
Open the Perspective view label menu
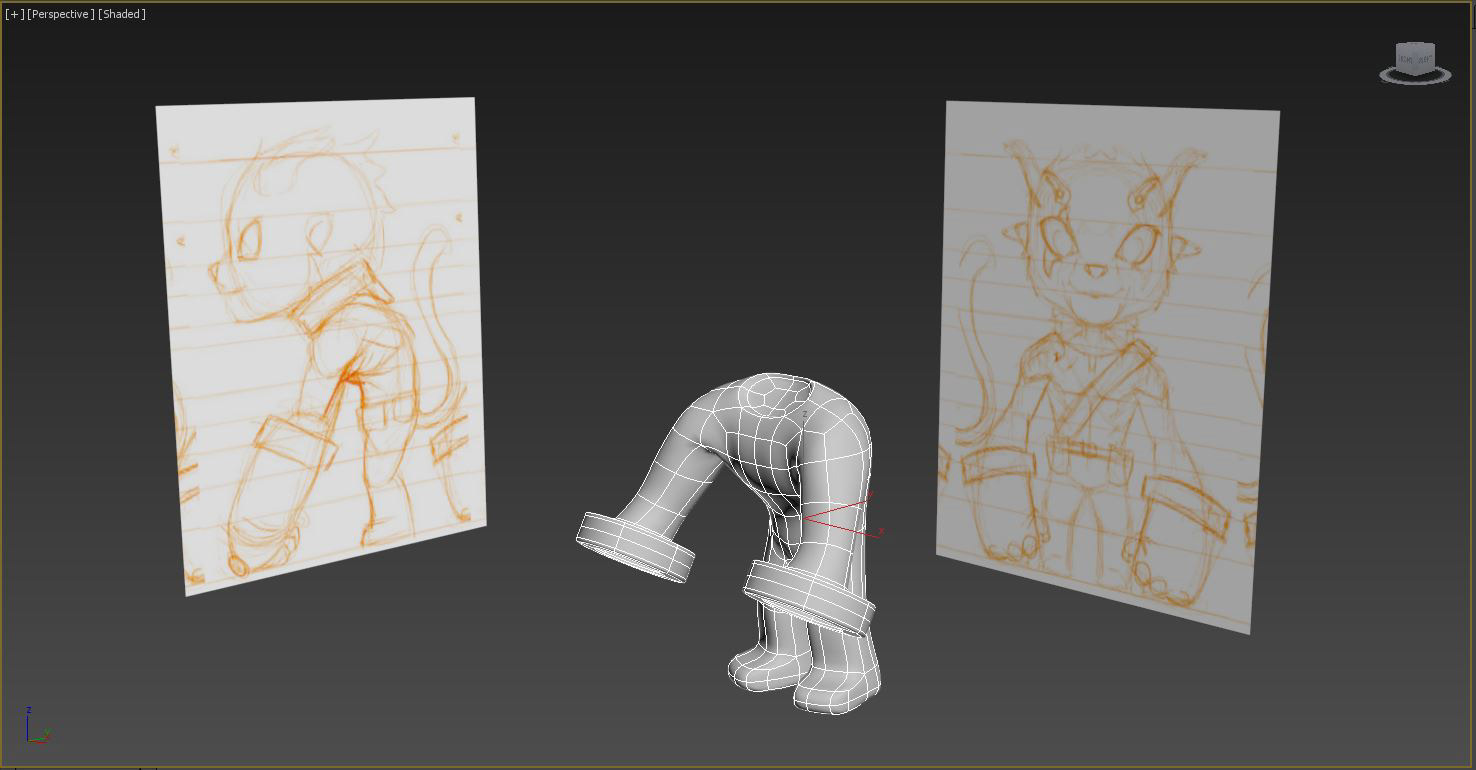[x=61, y=14]
